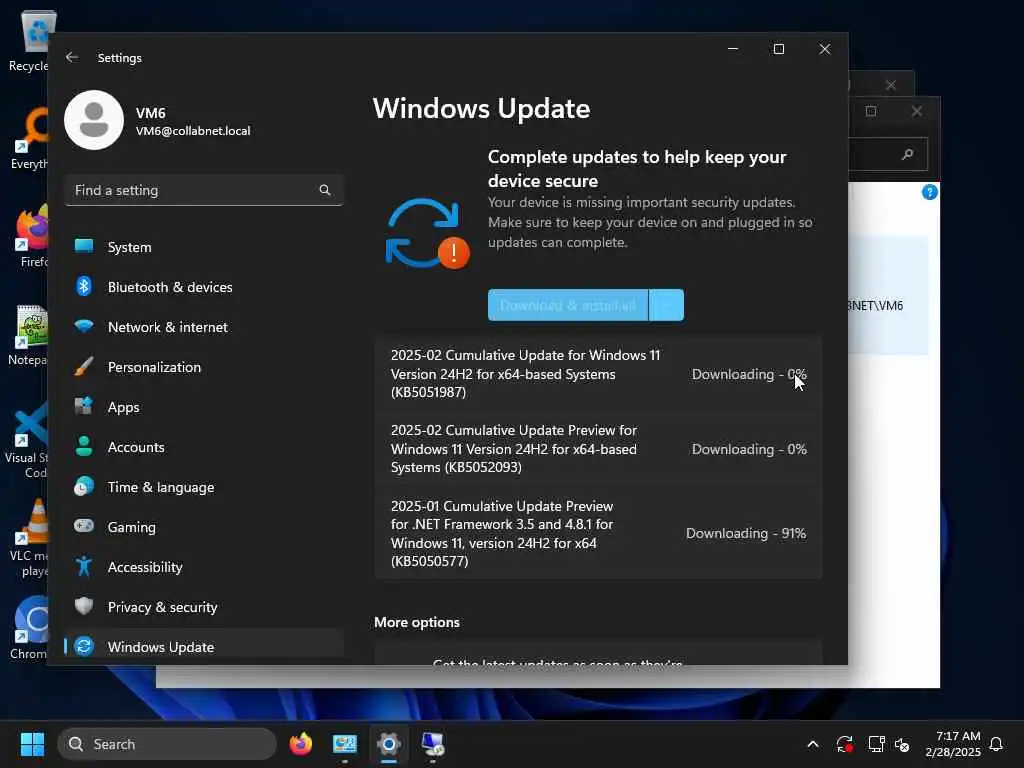Click the Windows Update tray icon
The image size is (1024, 768).
point(844,744)
